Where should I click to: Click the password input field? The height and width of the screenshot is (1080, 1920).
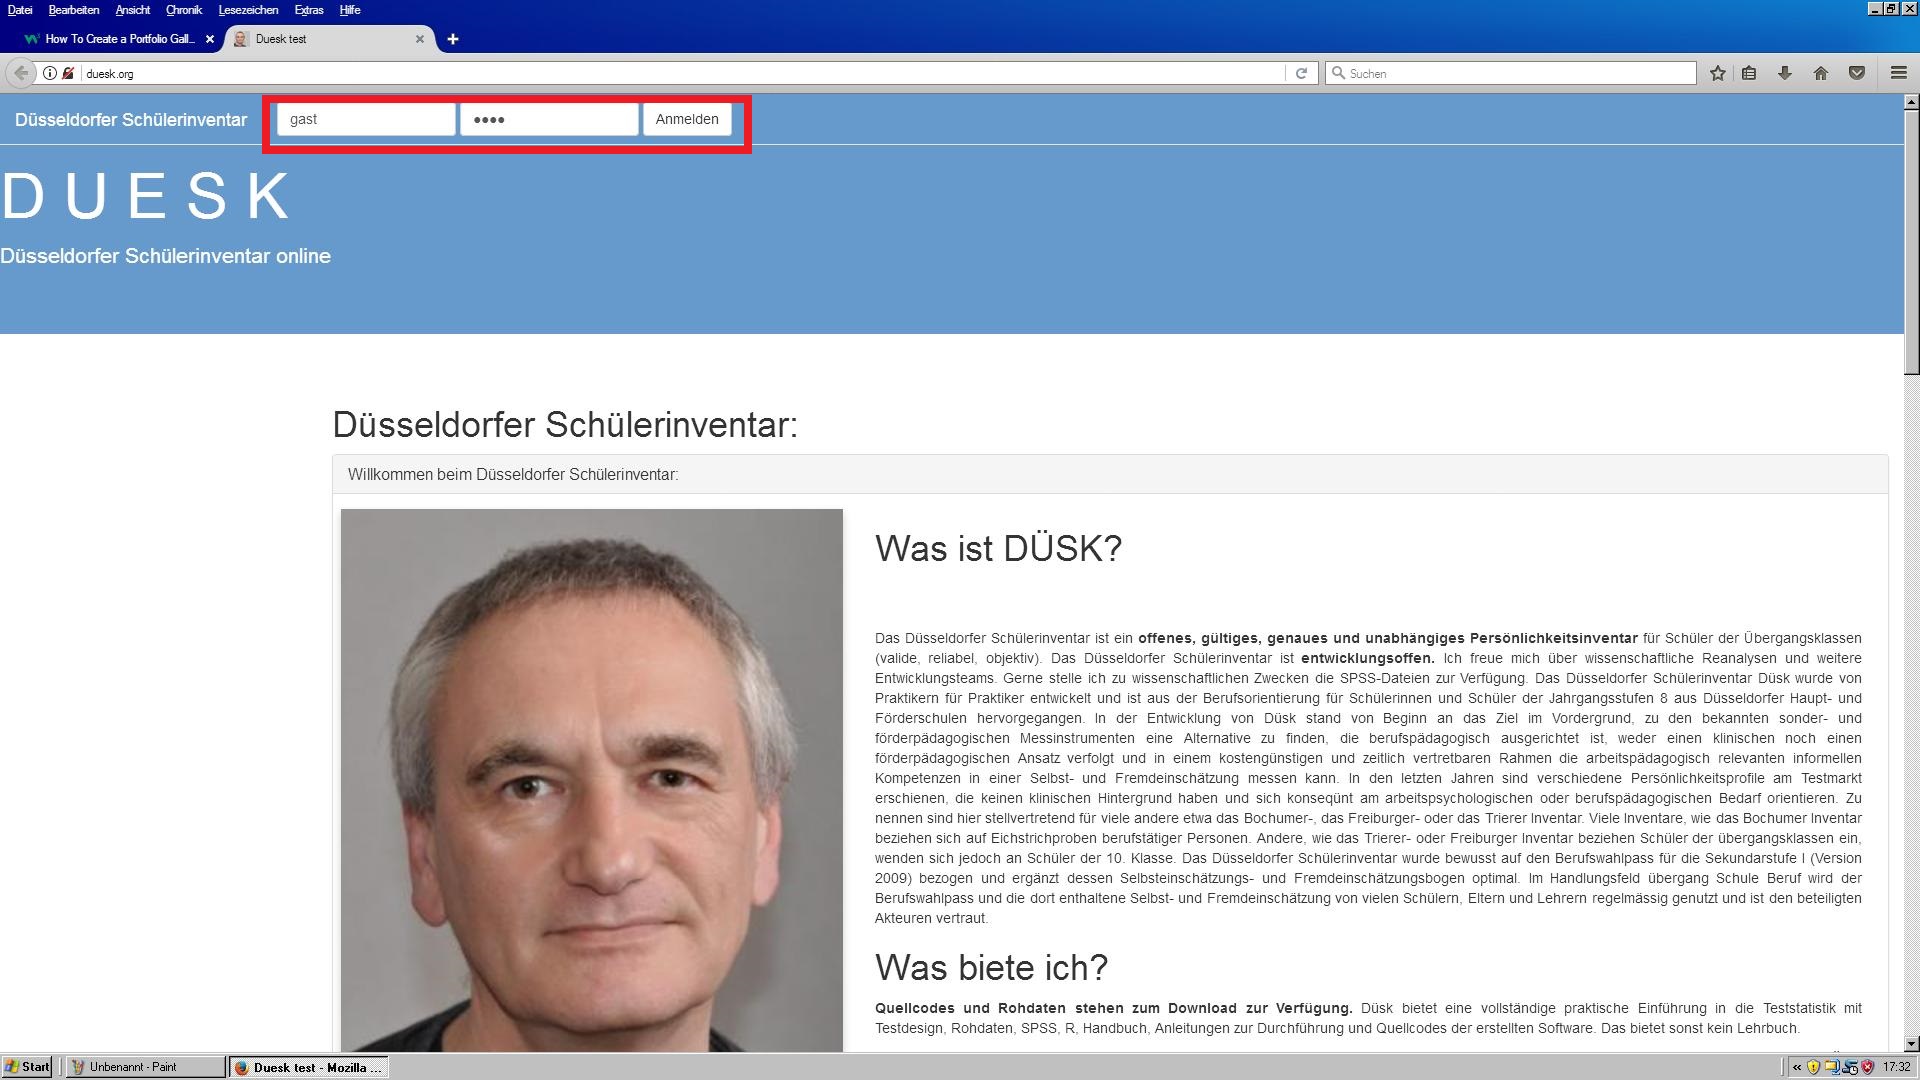pos(549,119)
